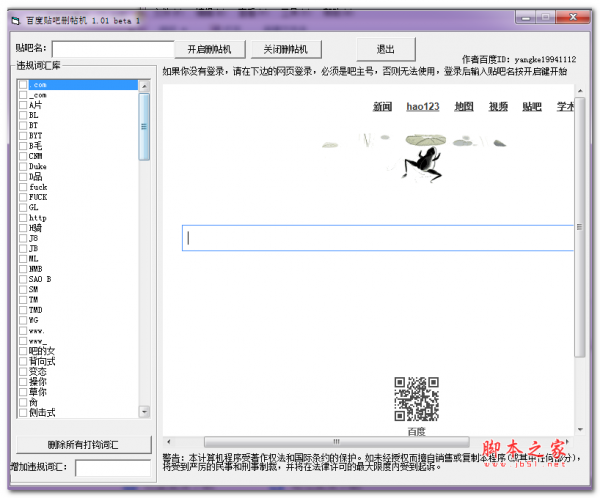
Task: Click the Baidu search box
Action: coord(378,238)
